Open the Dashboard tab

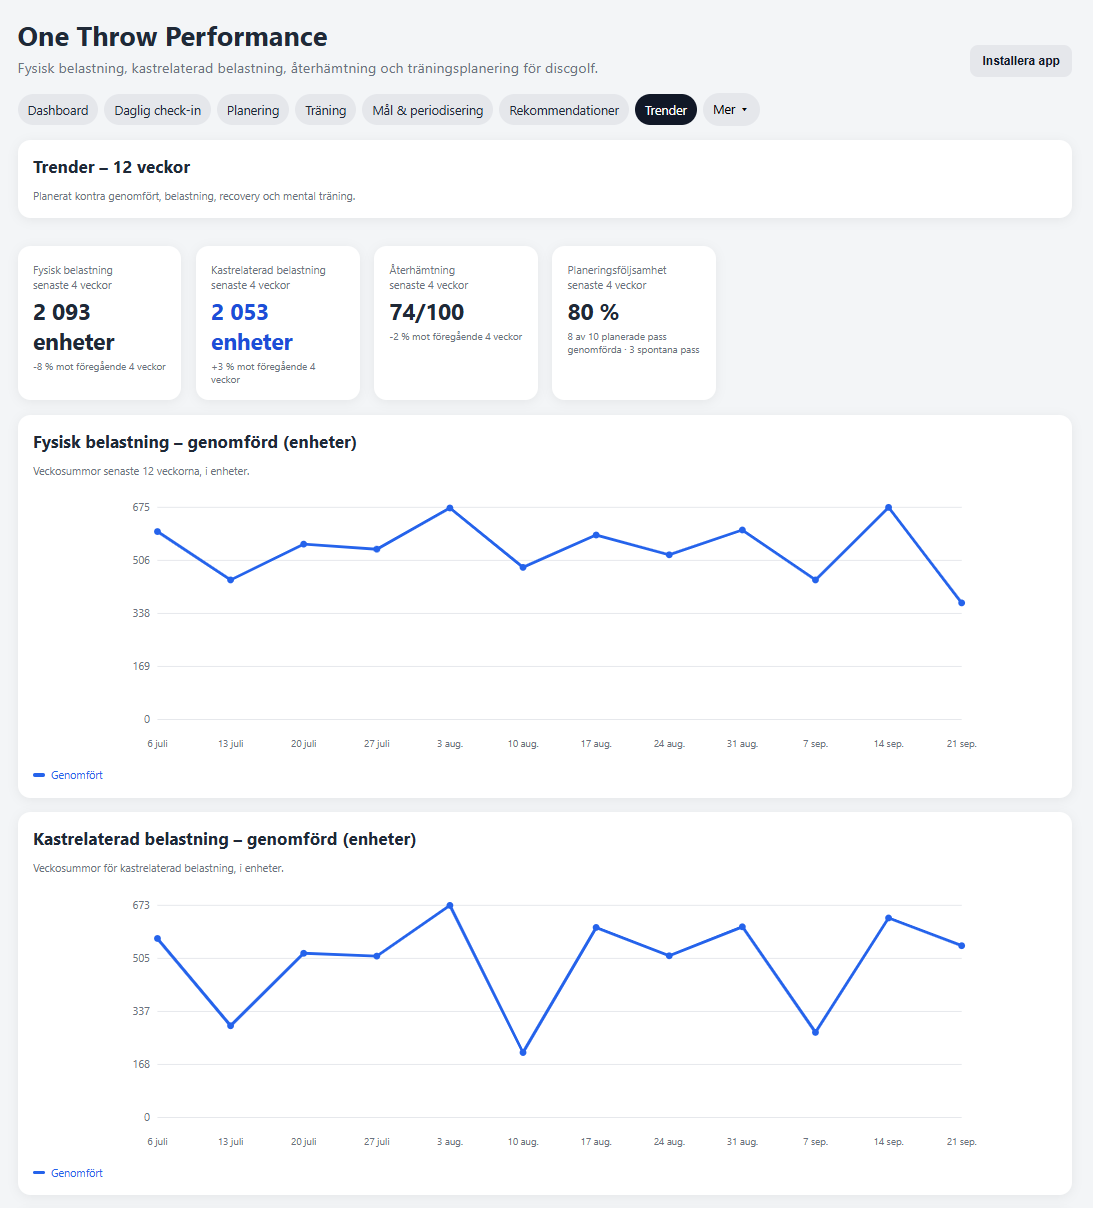pos(58,110)
